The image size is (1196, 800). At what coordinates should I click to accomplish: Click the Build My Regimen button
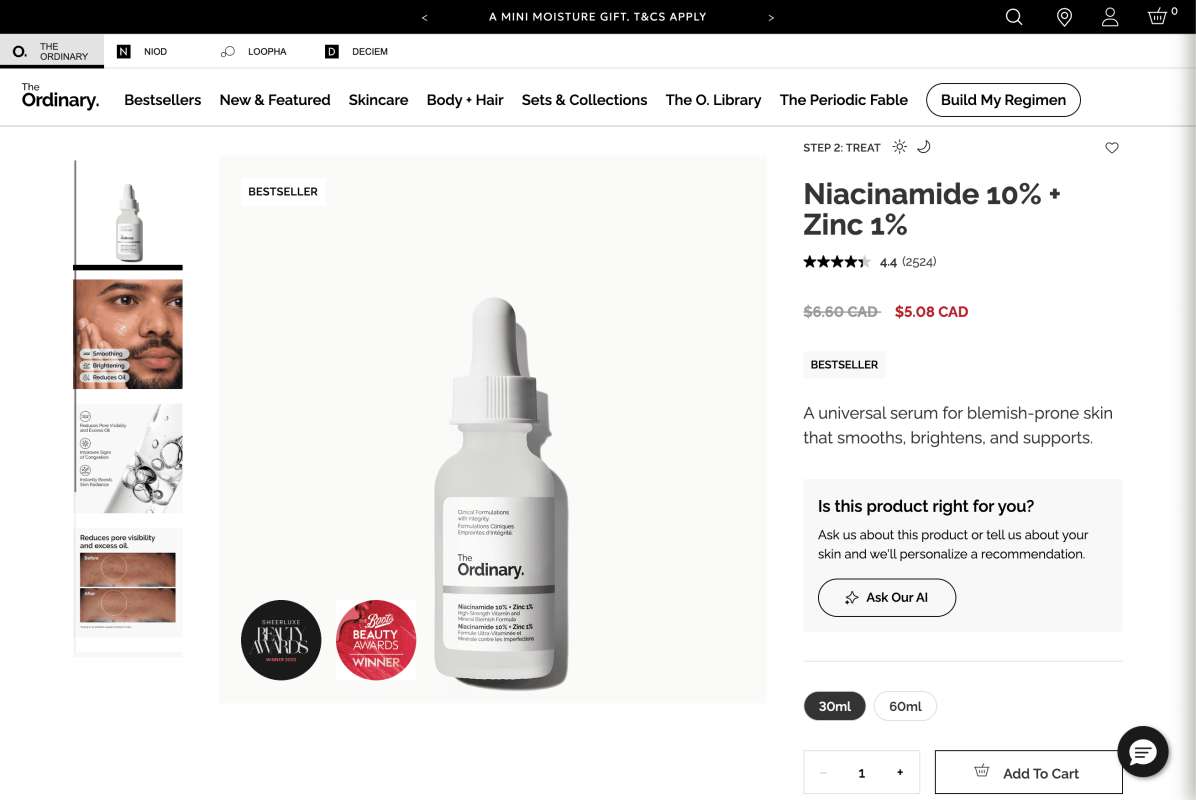(1003, 100)
